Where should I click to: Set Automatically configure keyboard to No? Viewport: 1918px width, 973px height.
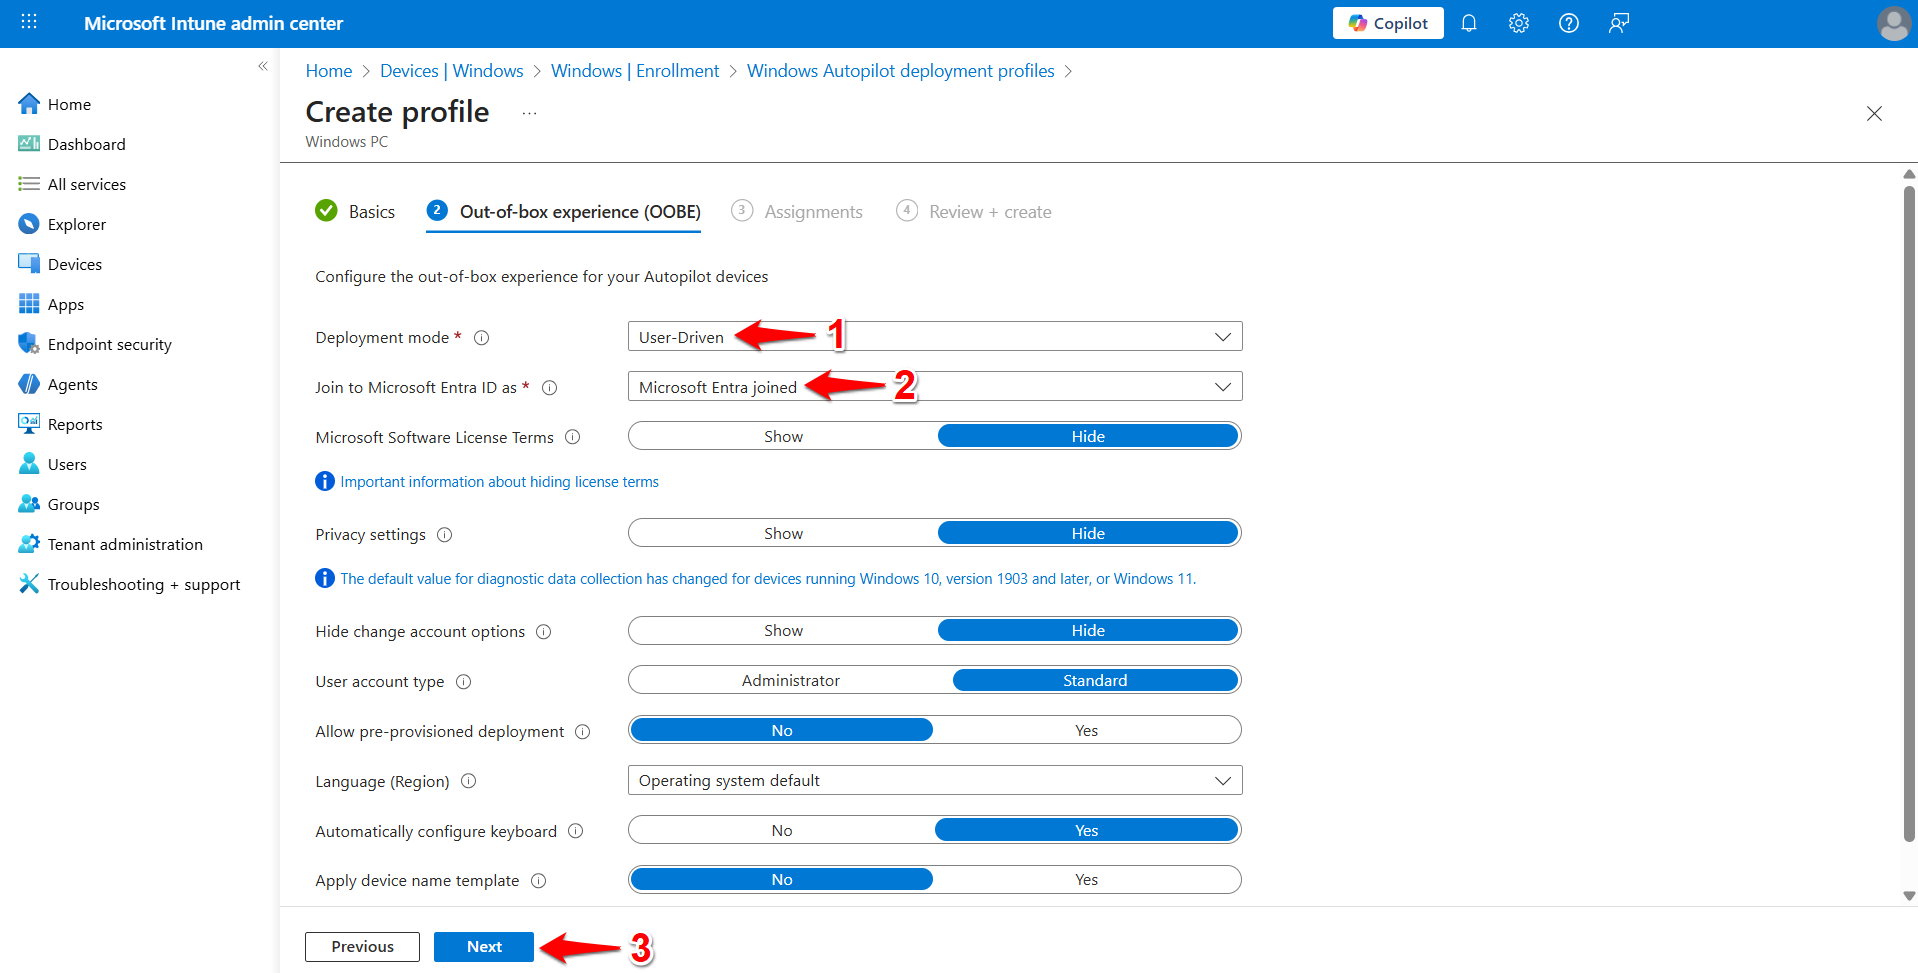[782, 830]
